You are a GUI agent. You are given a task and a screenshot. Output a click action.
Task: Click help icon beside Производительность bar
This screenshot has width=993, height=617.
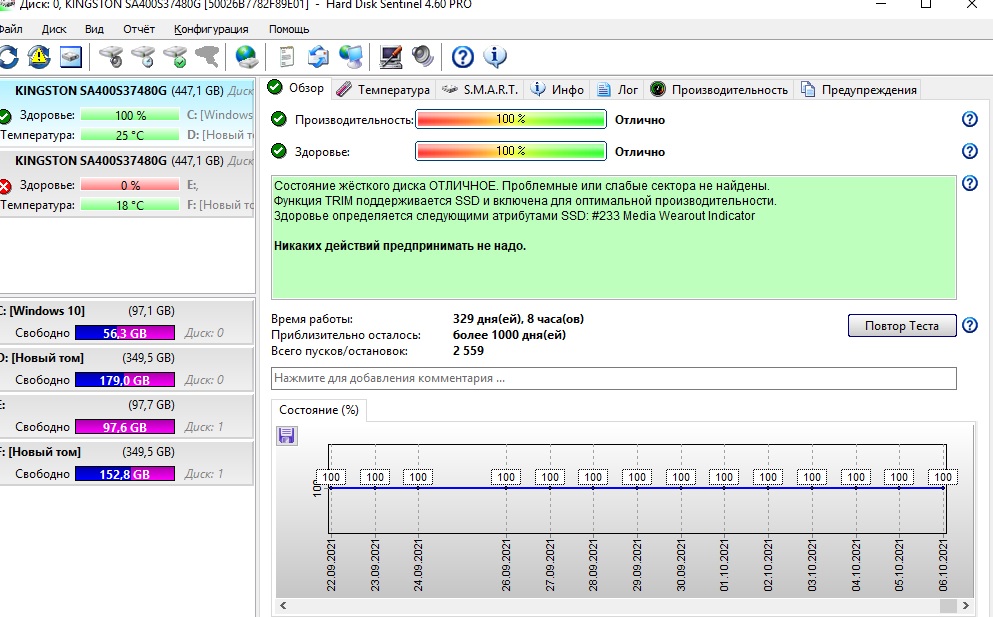(968, 120)
